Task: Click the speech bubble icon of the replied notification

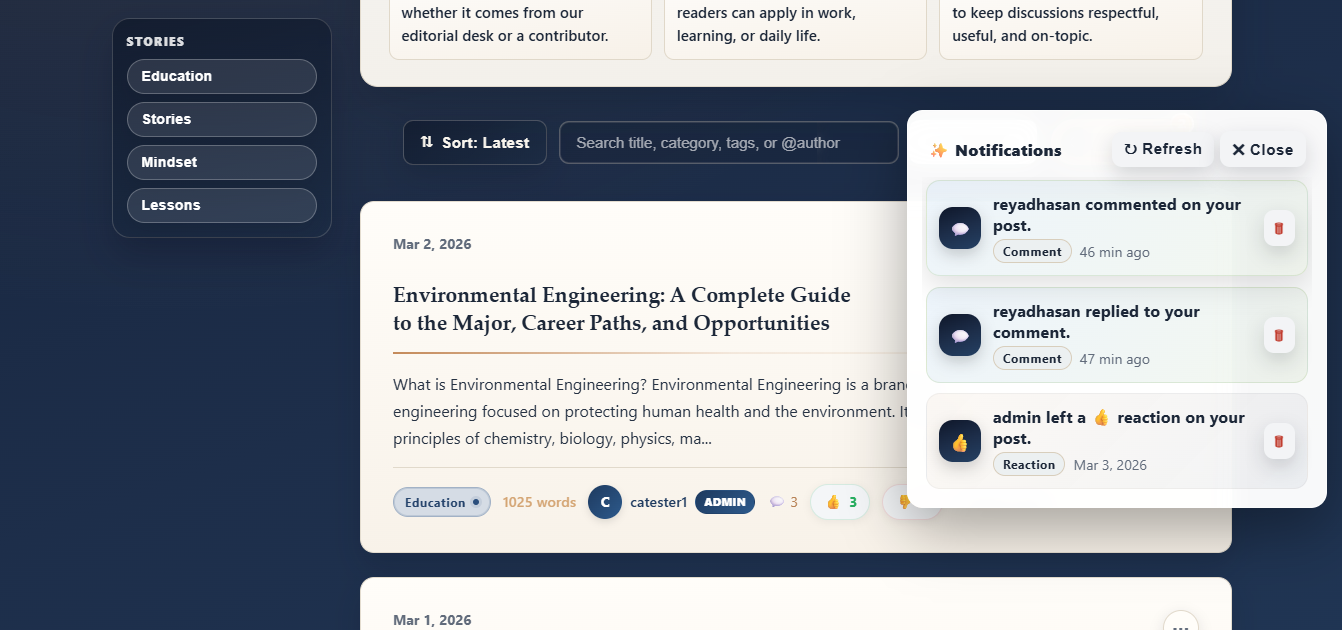Action: 960,335
